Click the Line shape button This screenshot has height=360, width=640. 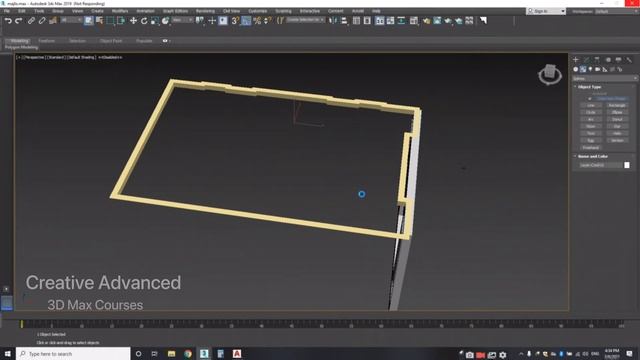(x=591, y=105)
